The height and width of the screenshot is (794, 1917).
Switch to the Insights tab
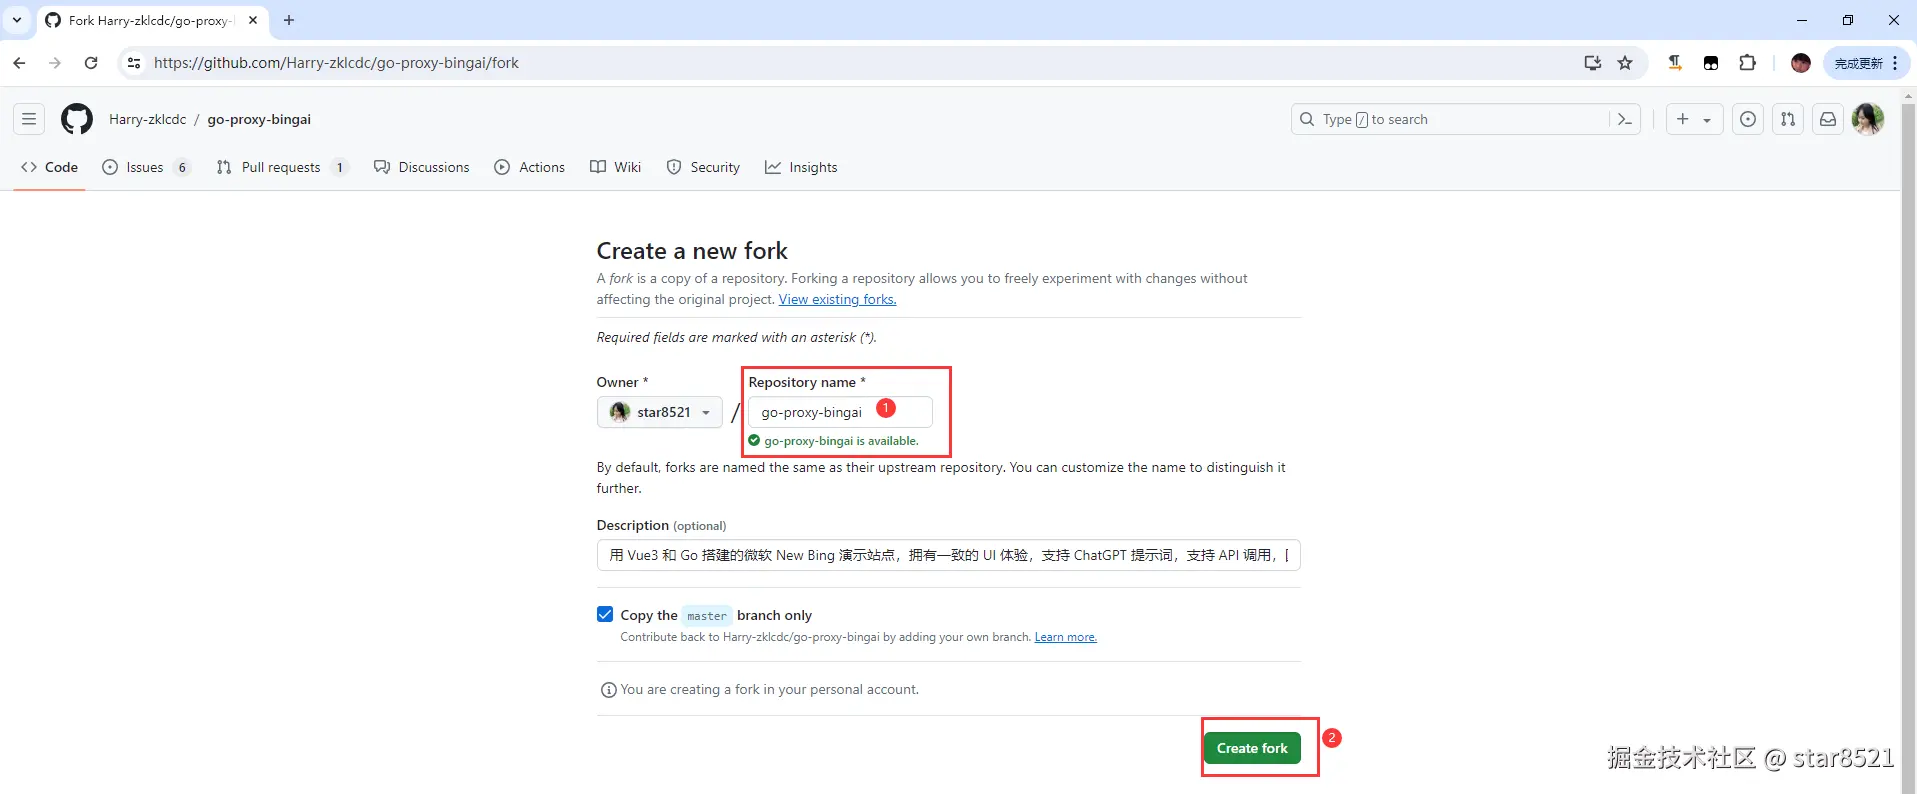pos(801,167)
